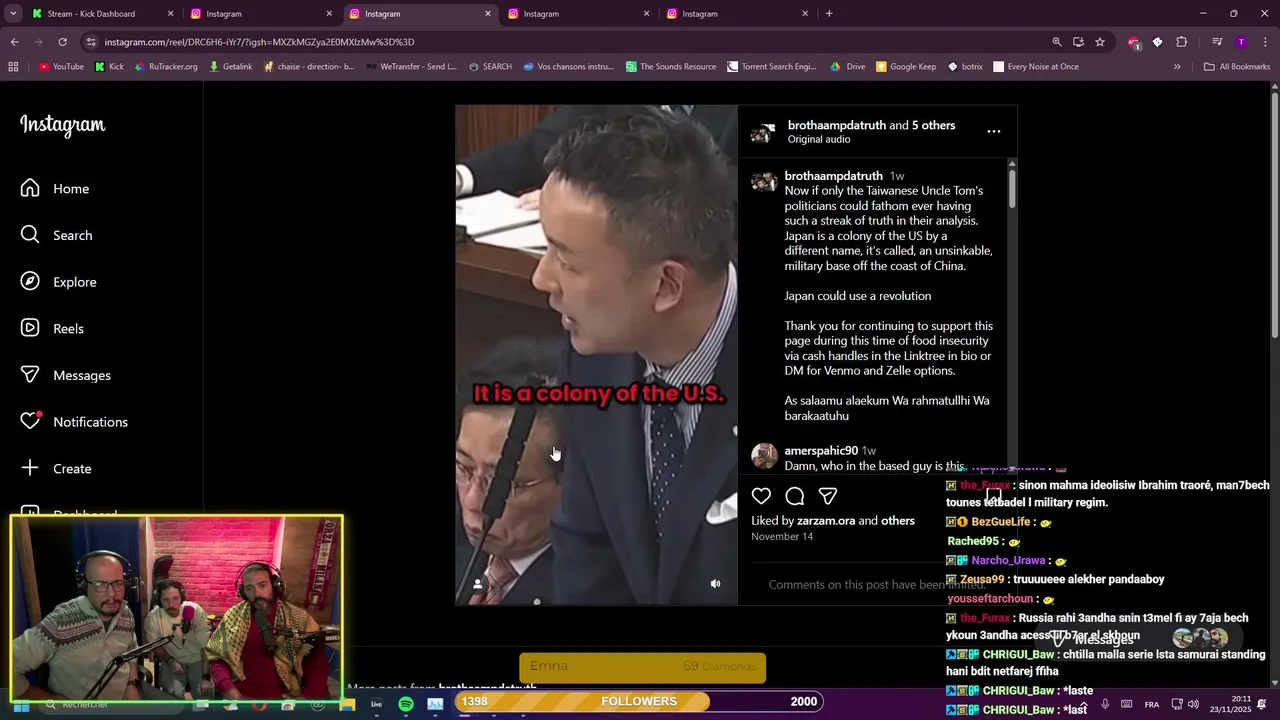Click the Live app icon on the taskbar
The image size is (1280, 720).
coord(377,704)
